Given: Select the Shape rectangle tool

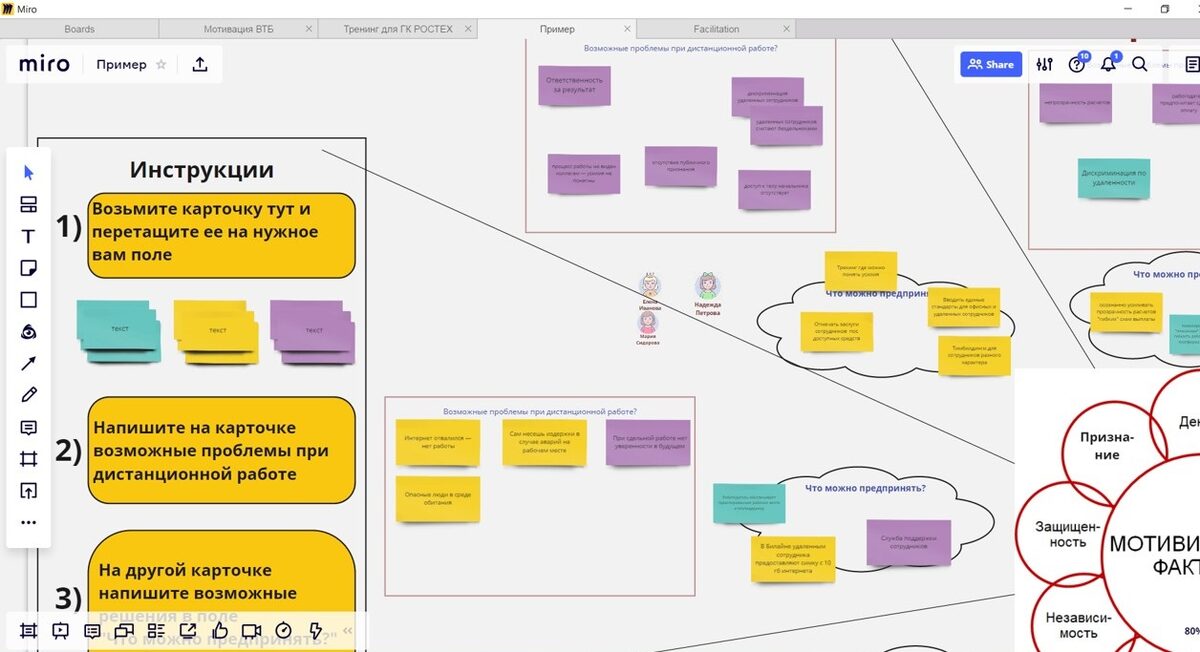Looking at the screenshot, I should pos(29,300).
